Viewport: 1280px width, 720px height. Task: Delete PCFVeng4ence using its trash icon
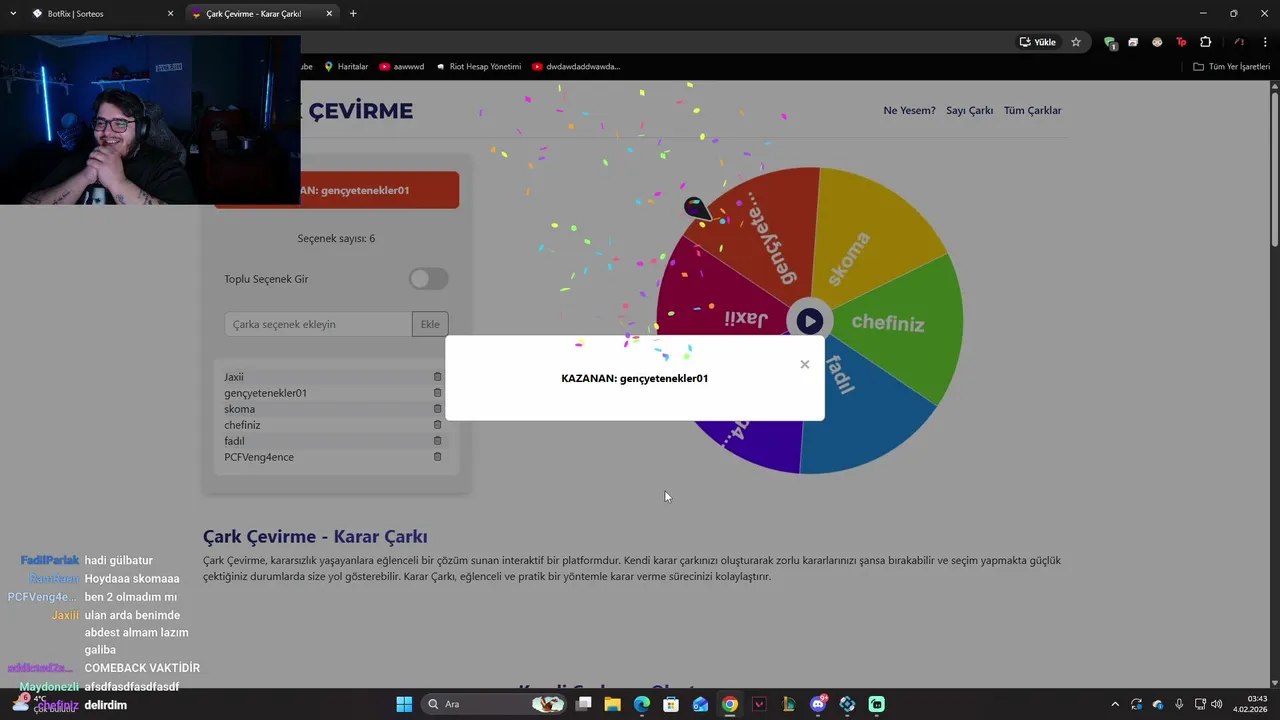(437, 457)
